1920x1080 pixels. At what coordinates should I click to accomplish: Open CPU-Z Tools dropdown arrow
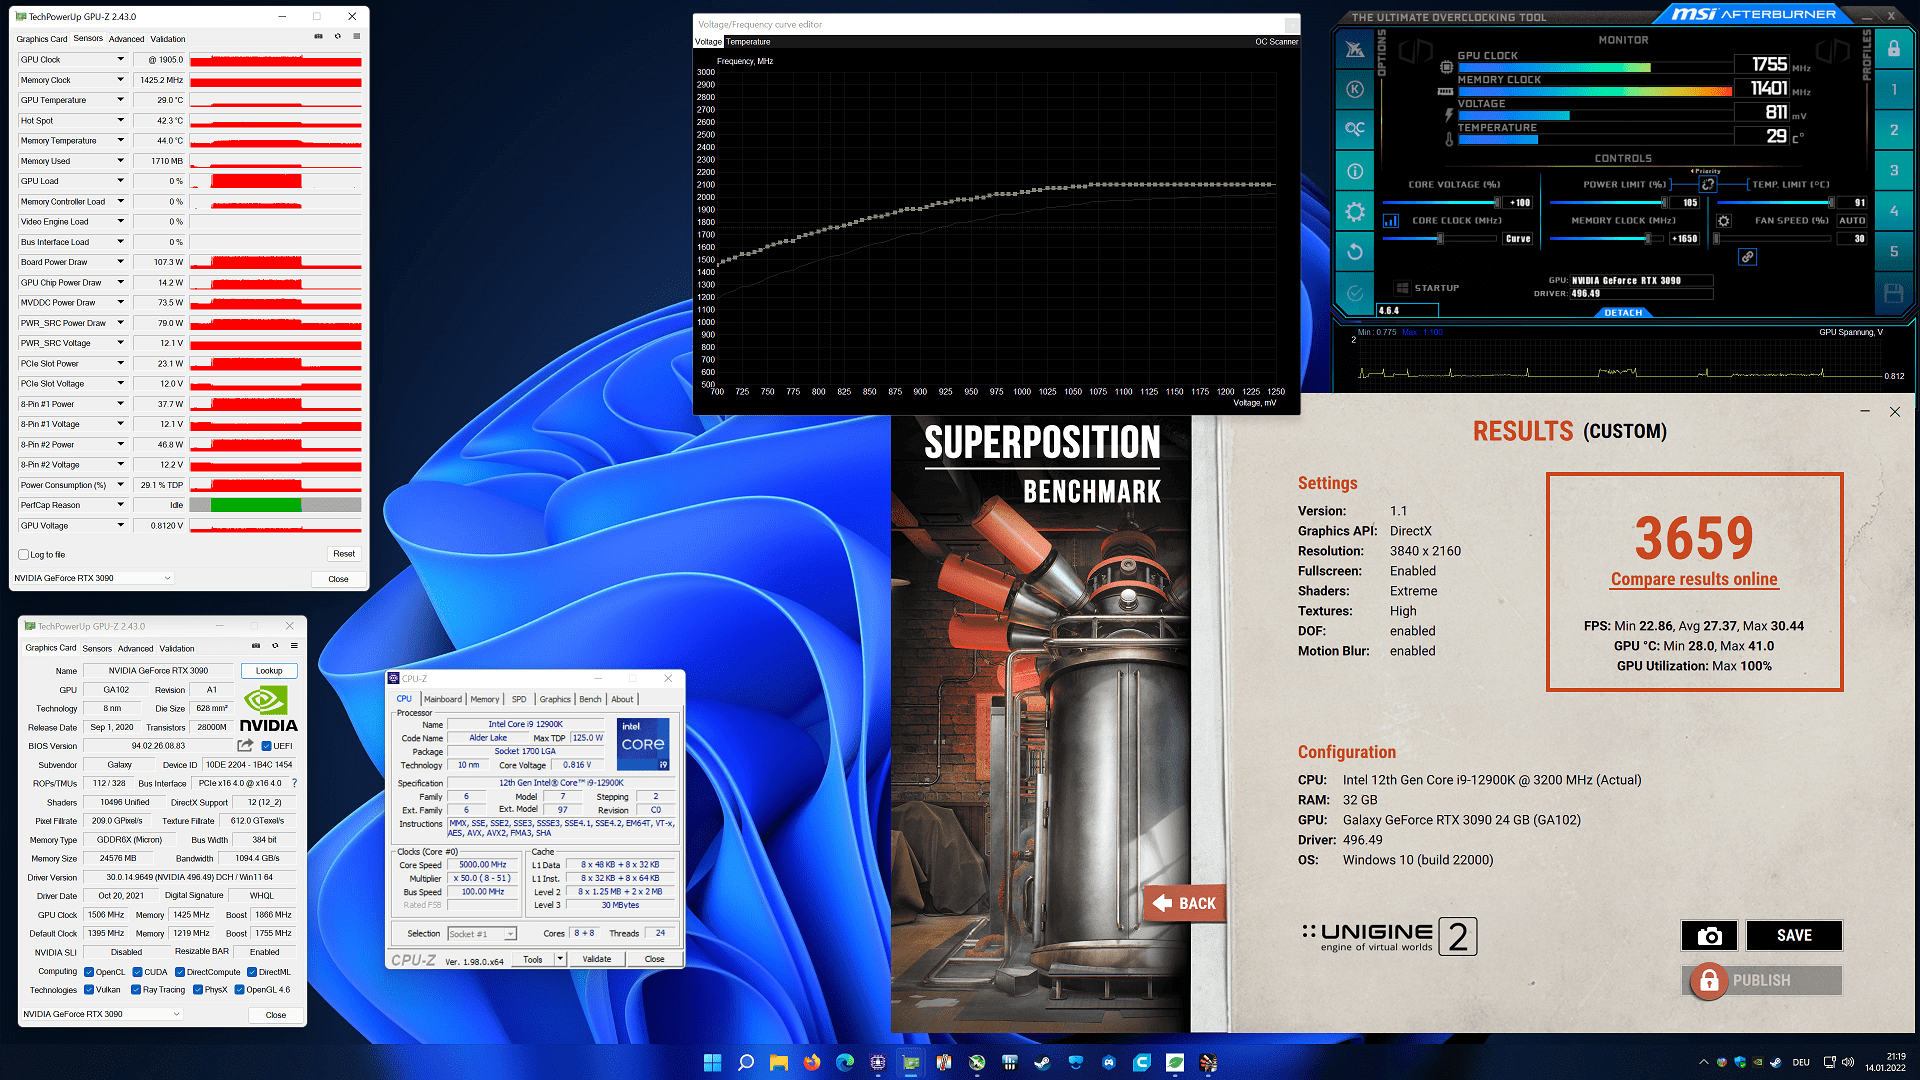click(560, 959)
